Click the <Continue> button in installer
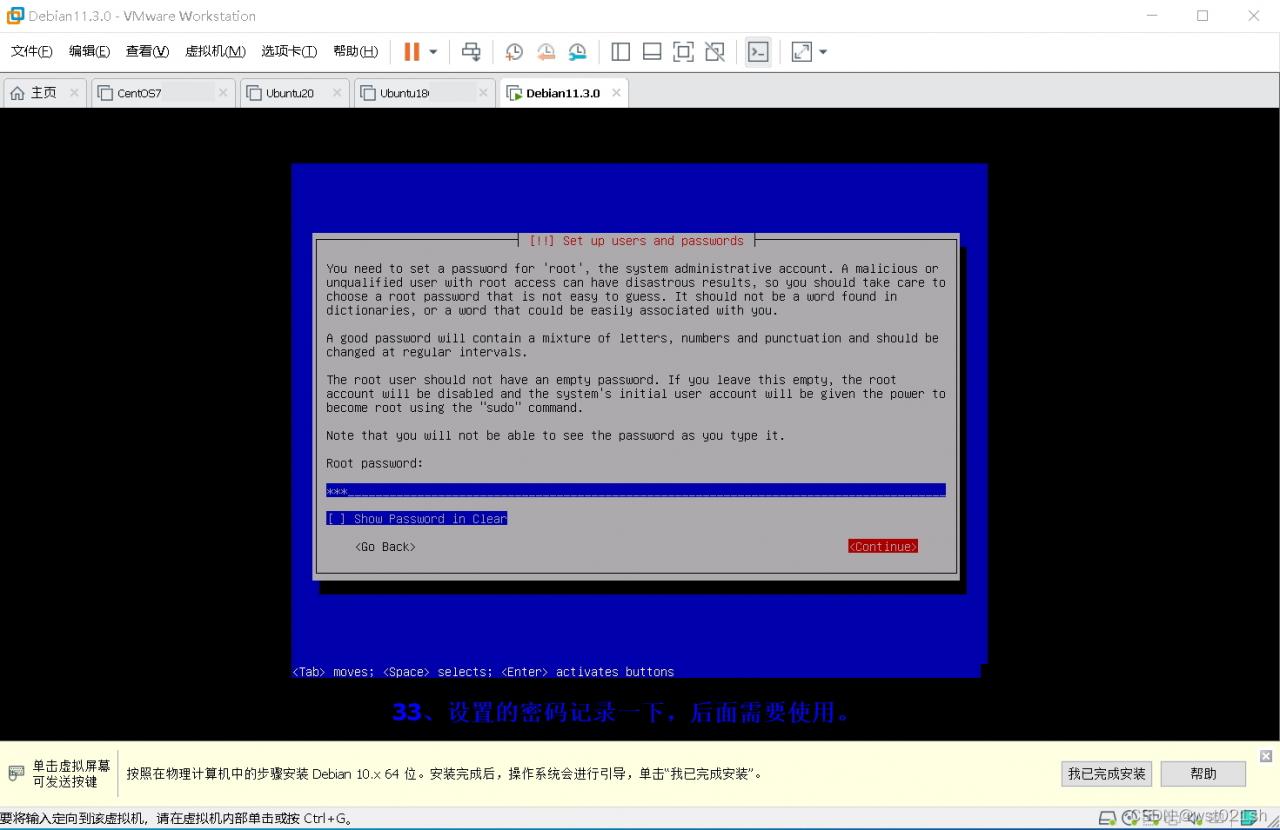This screenshot has height=830, width=1280. [x=883, y=547]
